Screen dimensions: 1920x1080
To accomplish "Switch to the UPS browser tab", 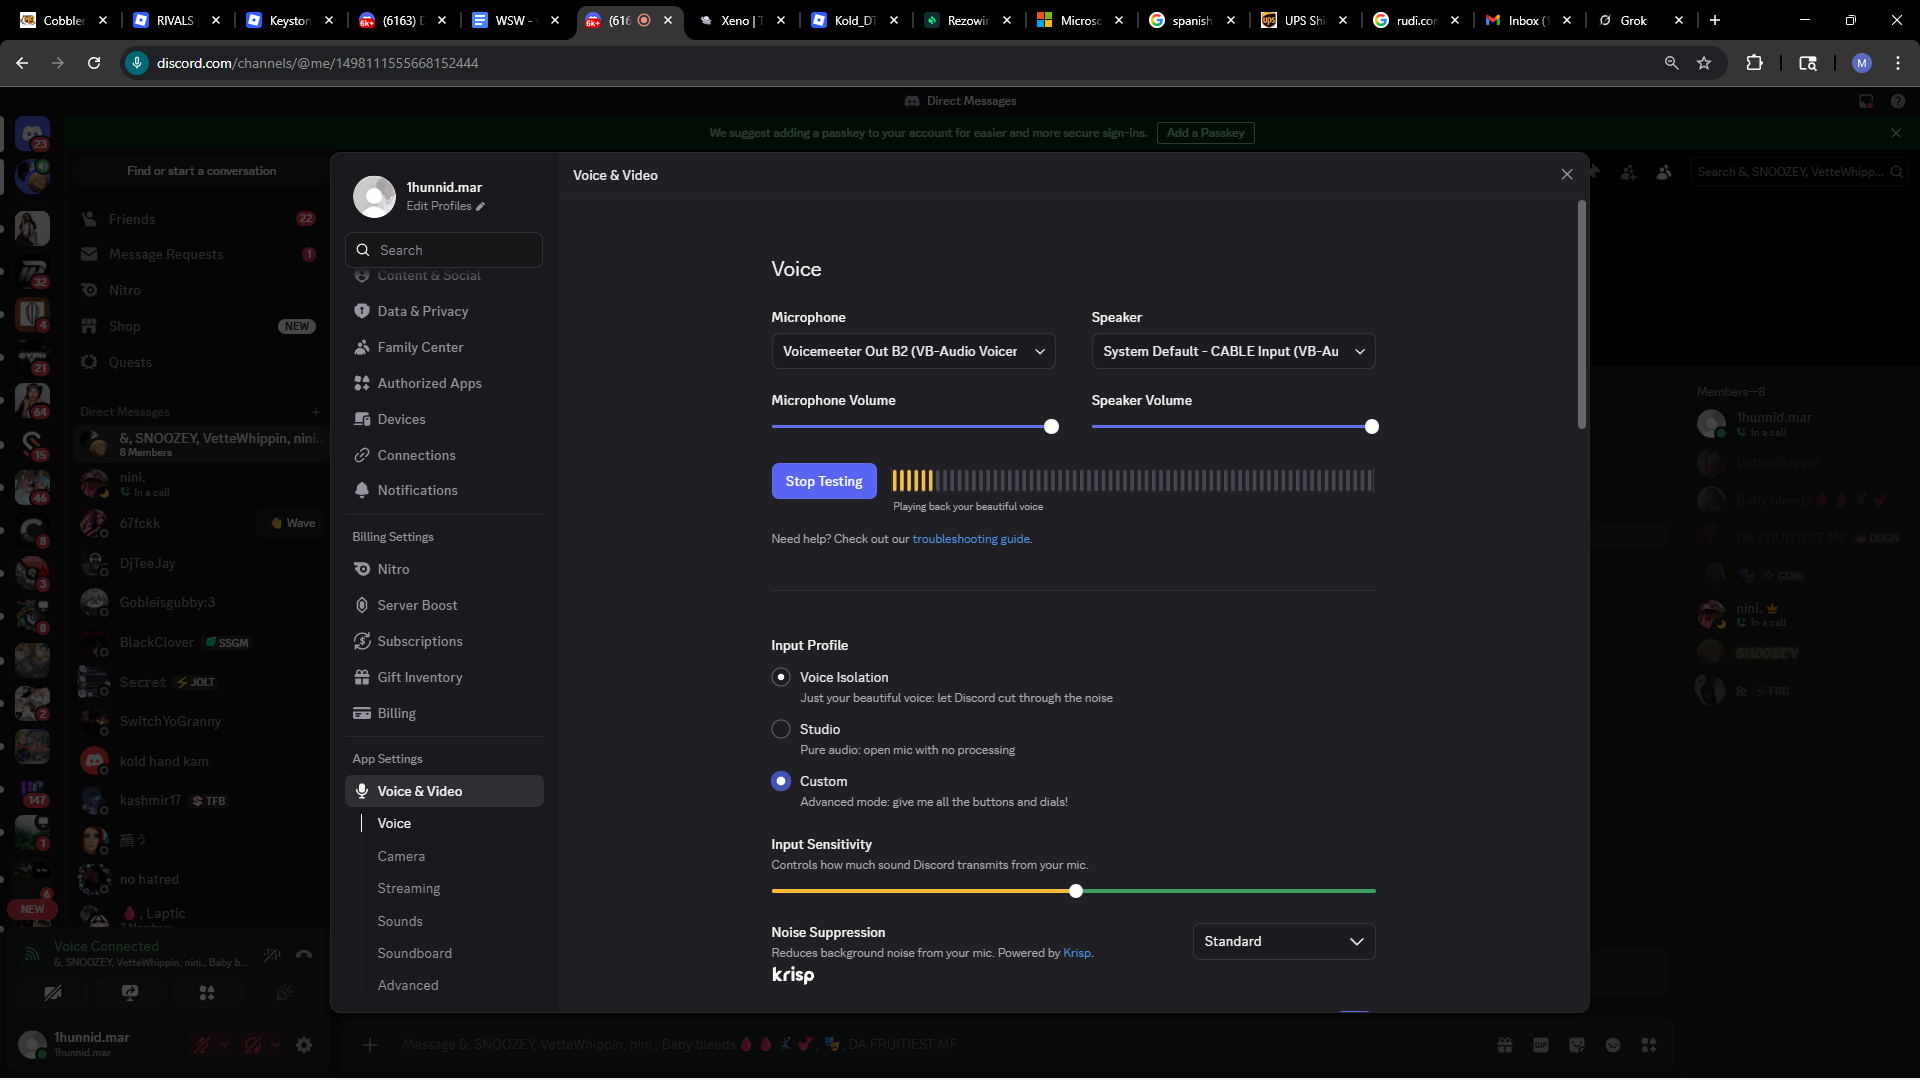I will click(1304, 20).
